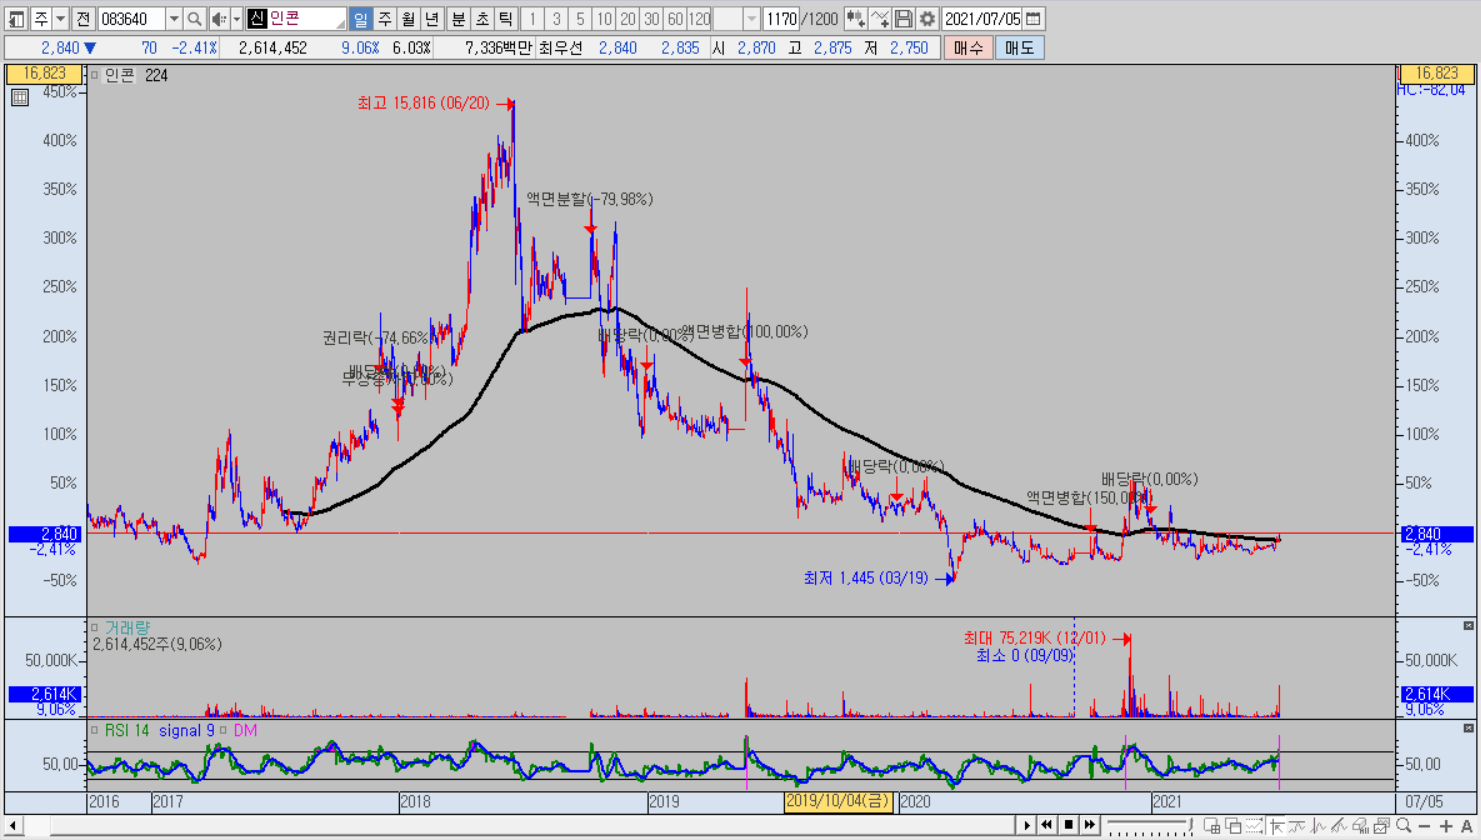Click the add candlestick indicator icon
Image resolution: width=1481 pixels, height=840 pixels.
pyautogui.click(x=855, y=19)
